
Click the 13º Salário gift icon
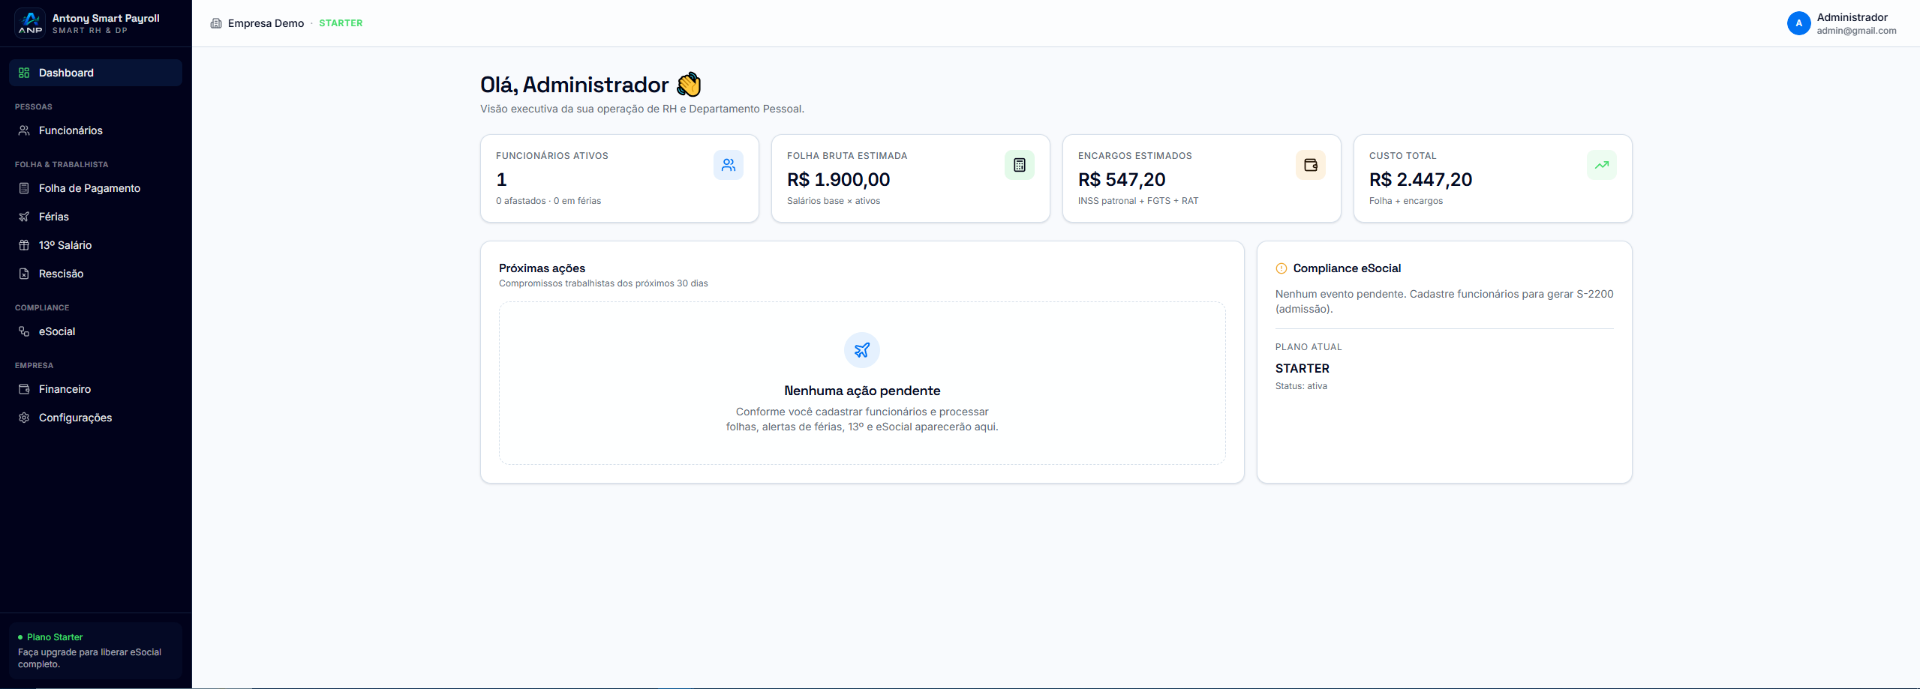(x=24, y=245)
